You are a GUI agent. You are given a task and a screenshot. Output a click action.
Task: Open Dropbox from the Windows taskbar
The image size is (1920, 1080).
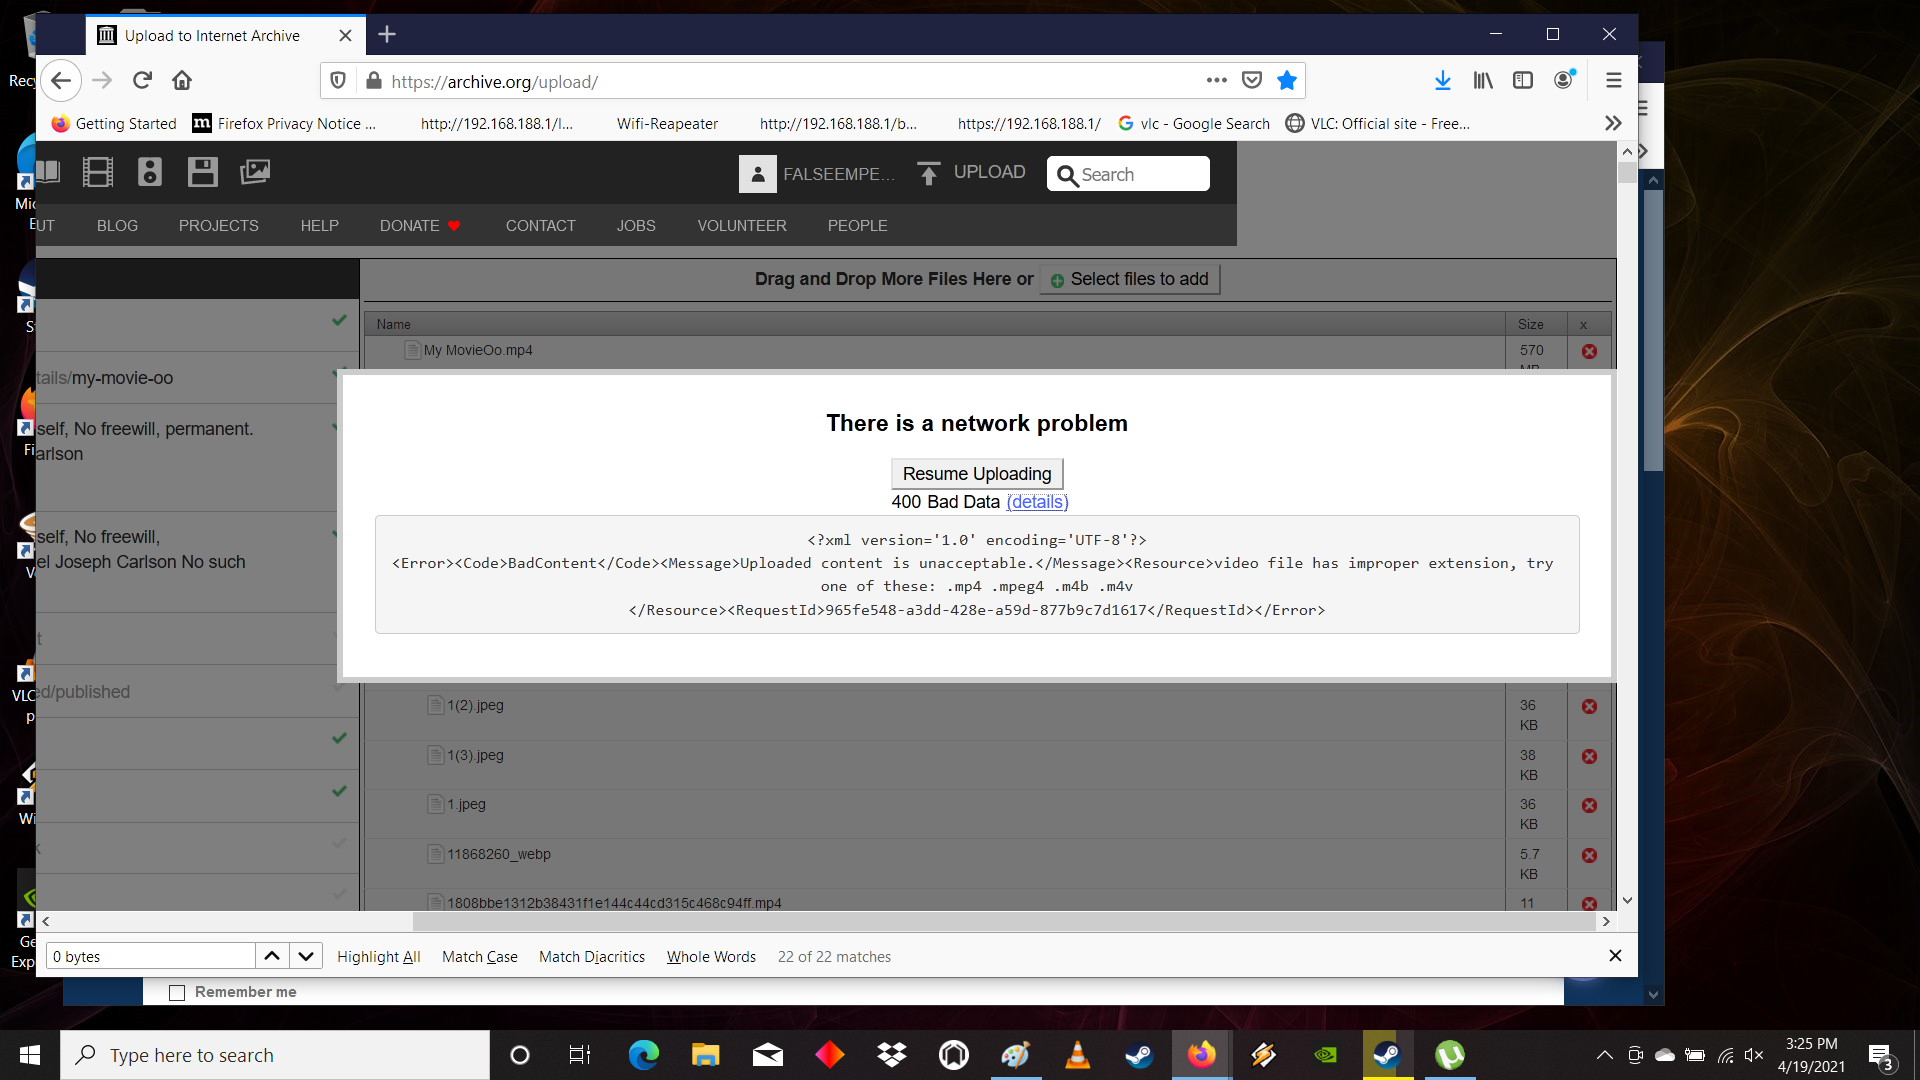(891, 1055)
